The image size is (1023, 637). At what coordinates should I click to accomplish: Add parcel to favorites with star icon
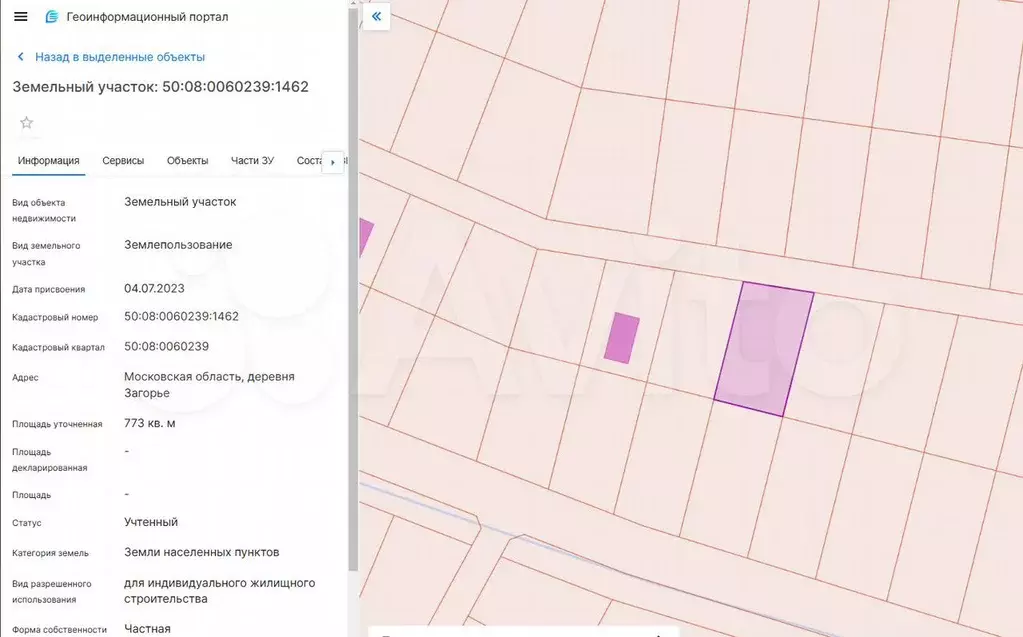(26, 123)
